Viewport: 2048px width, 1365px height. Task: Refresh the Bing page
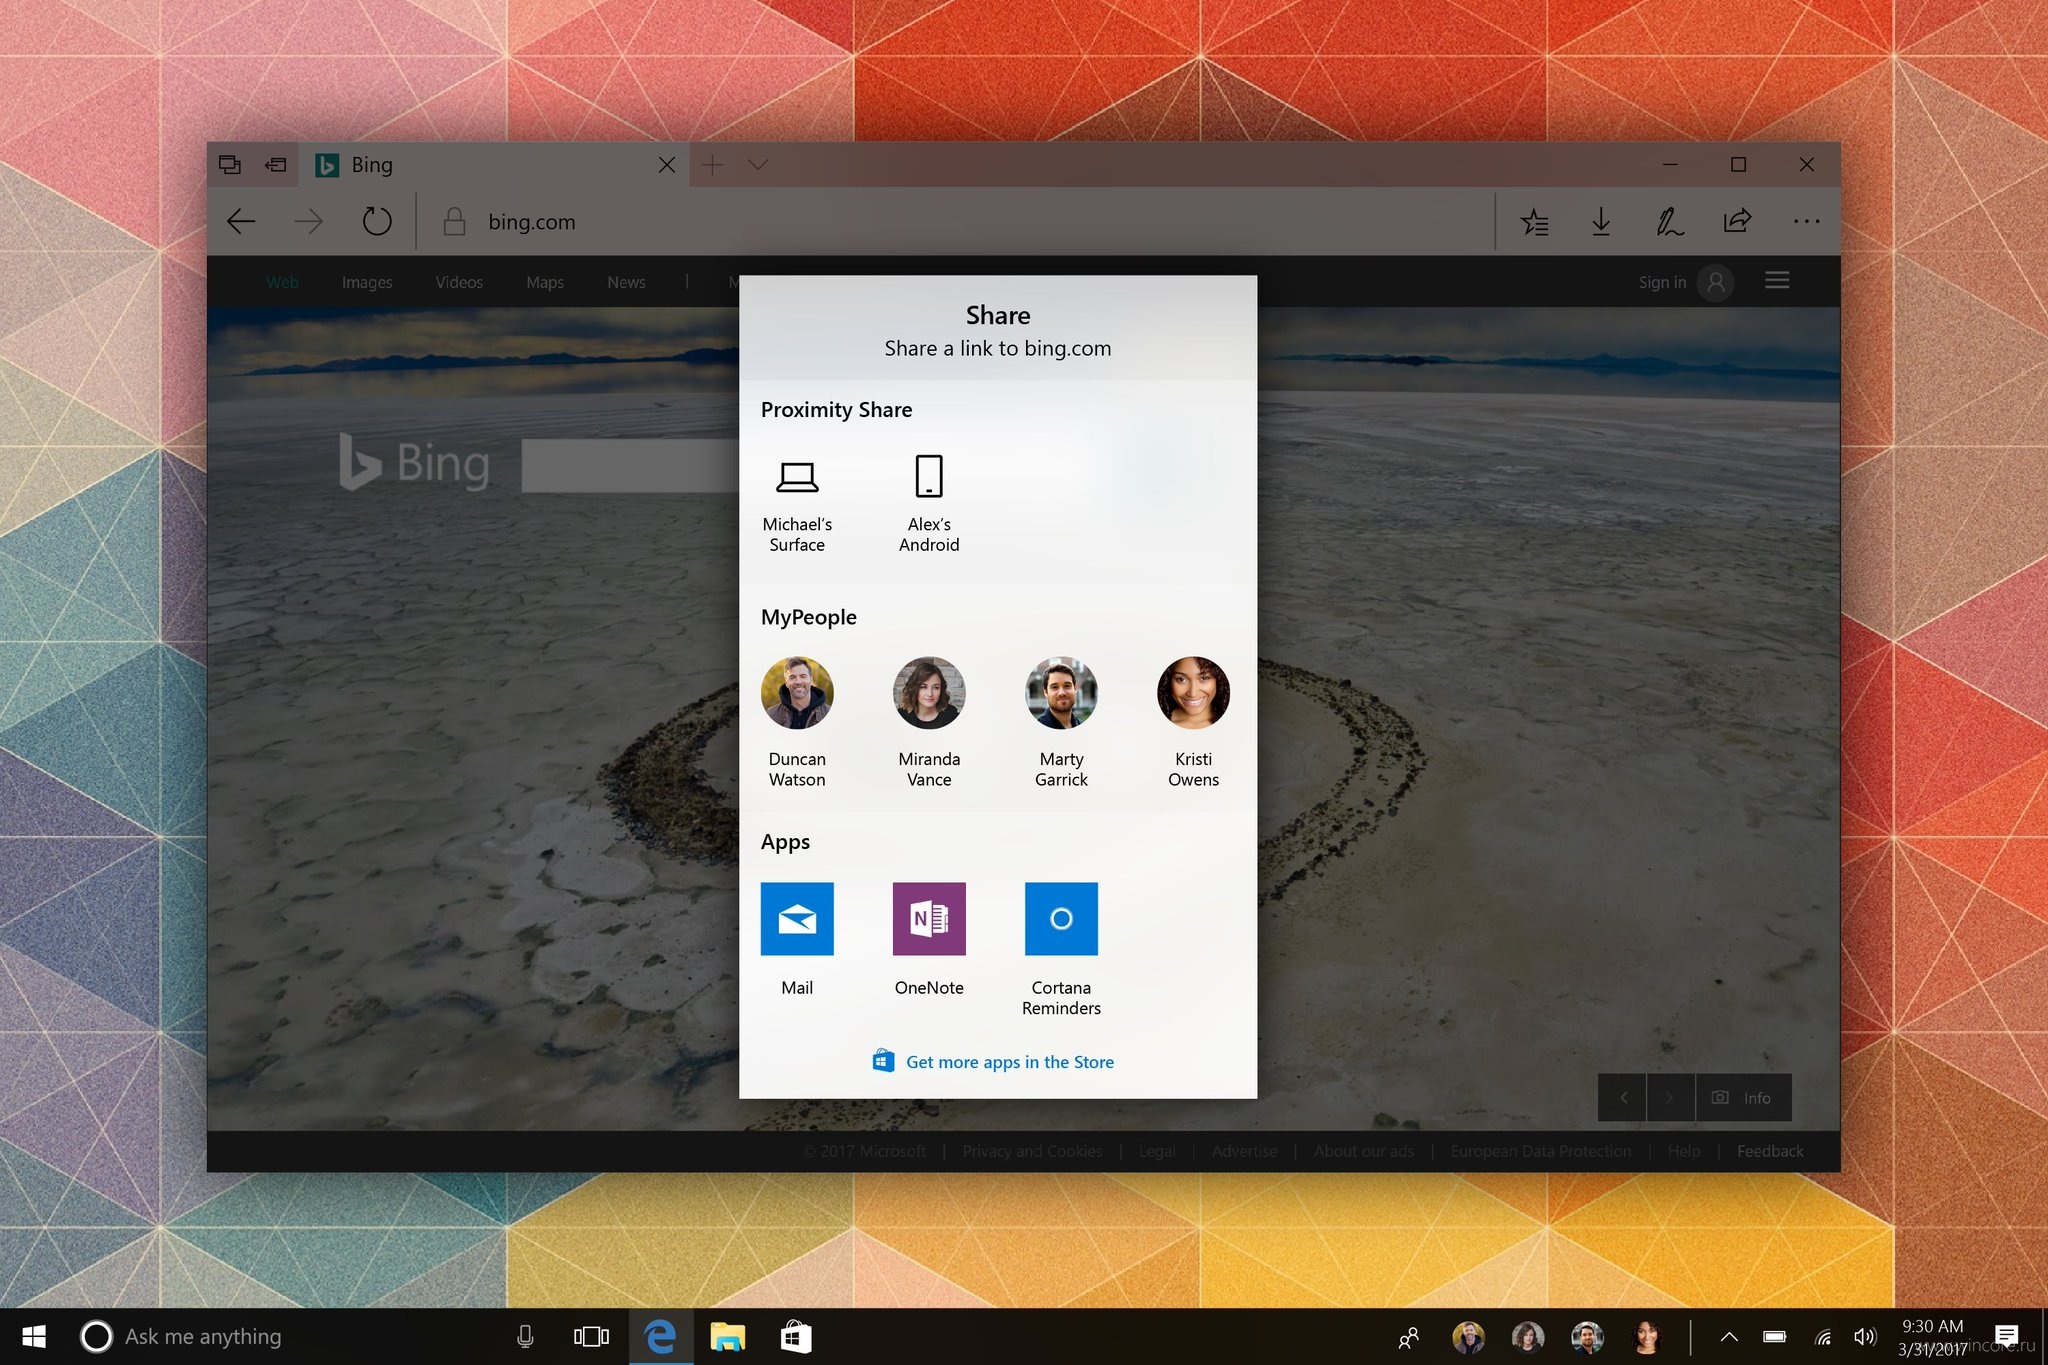(376, 221)
